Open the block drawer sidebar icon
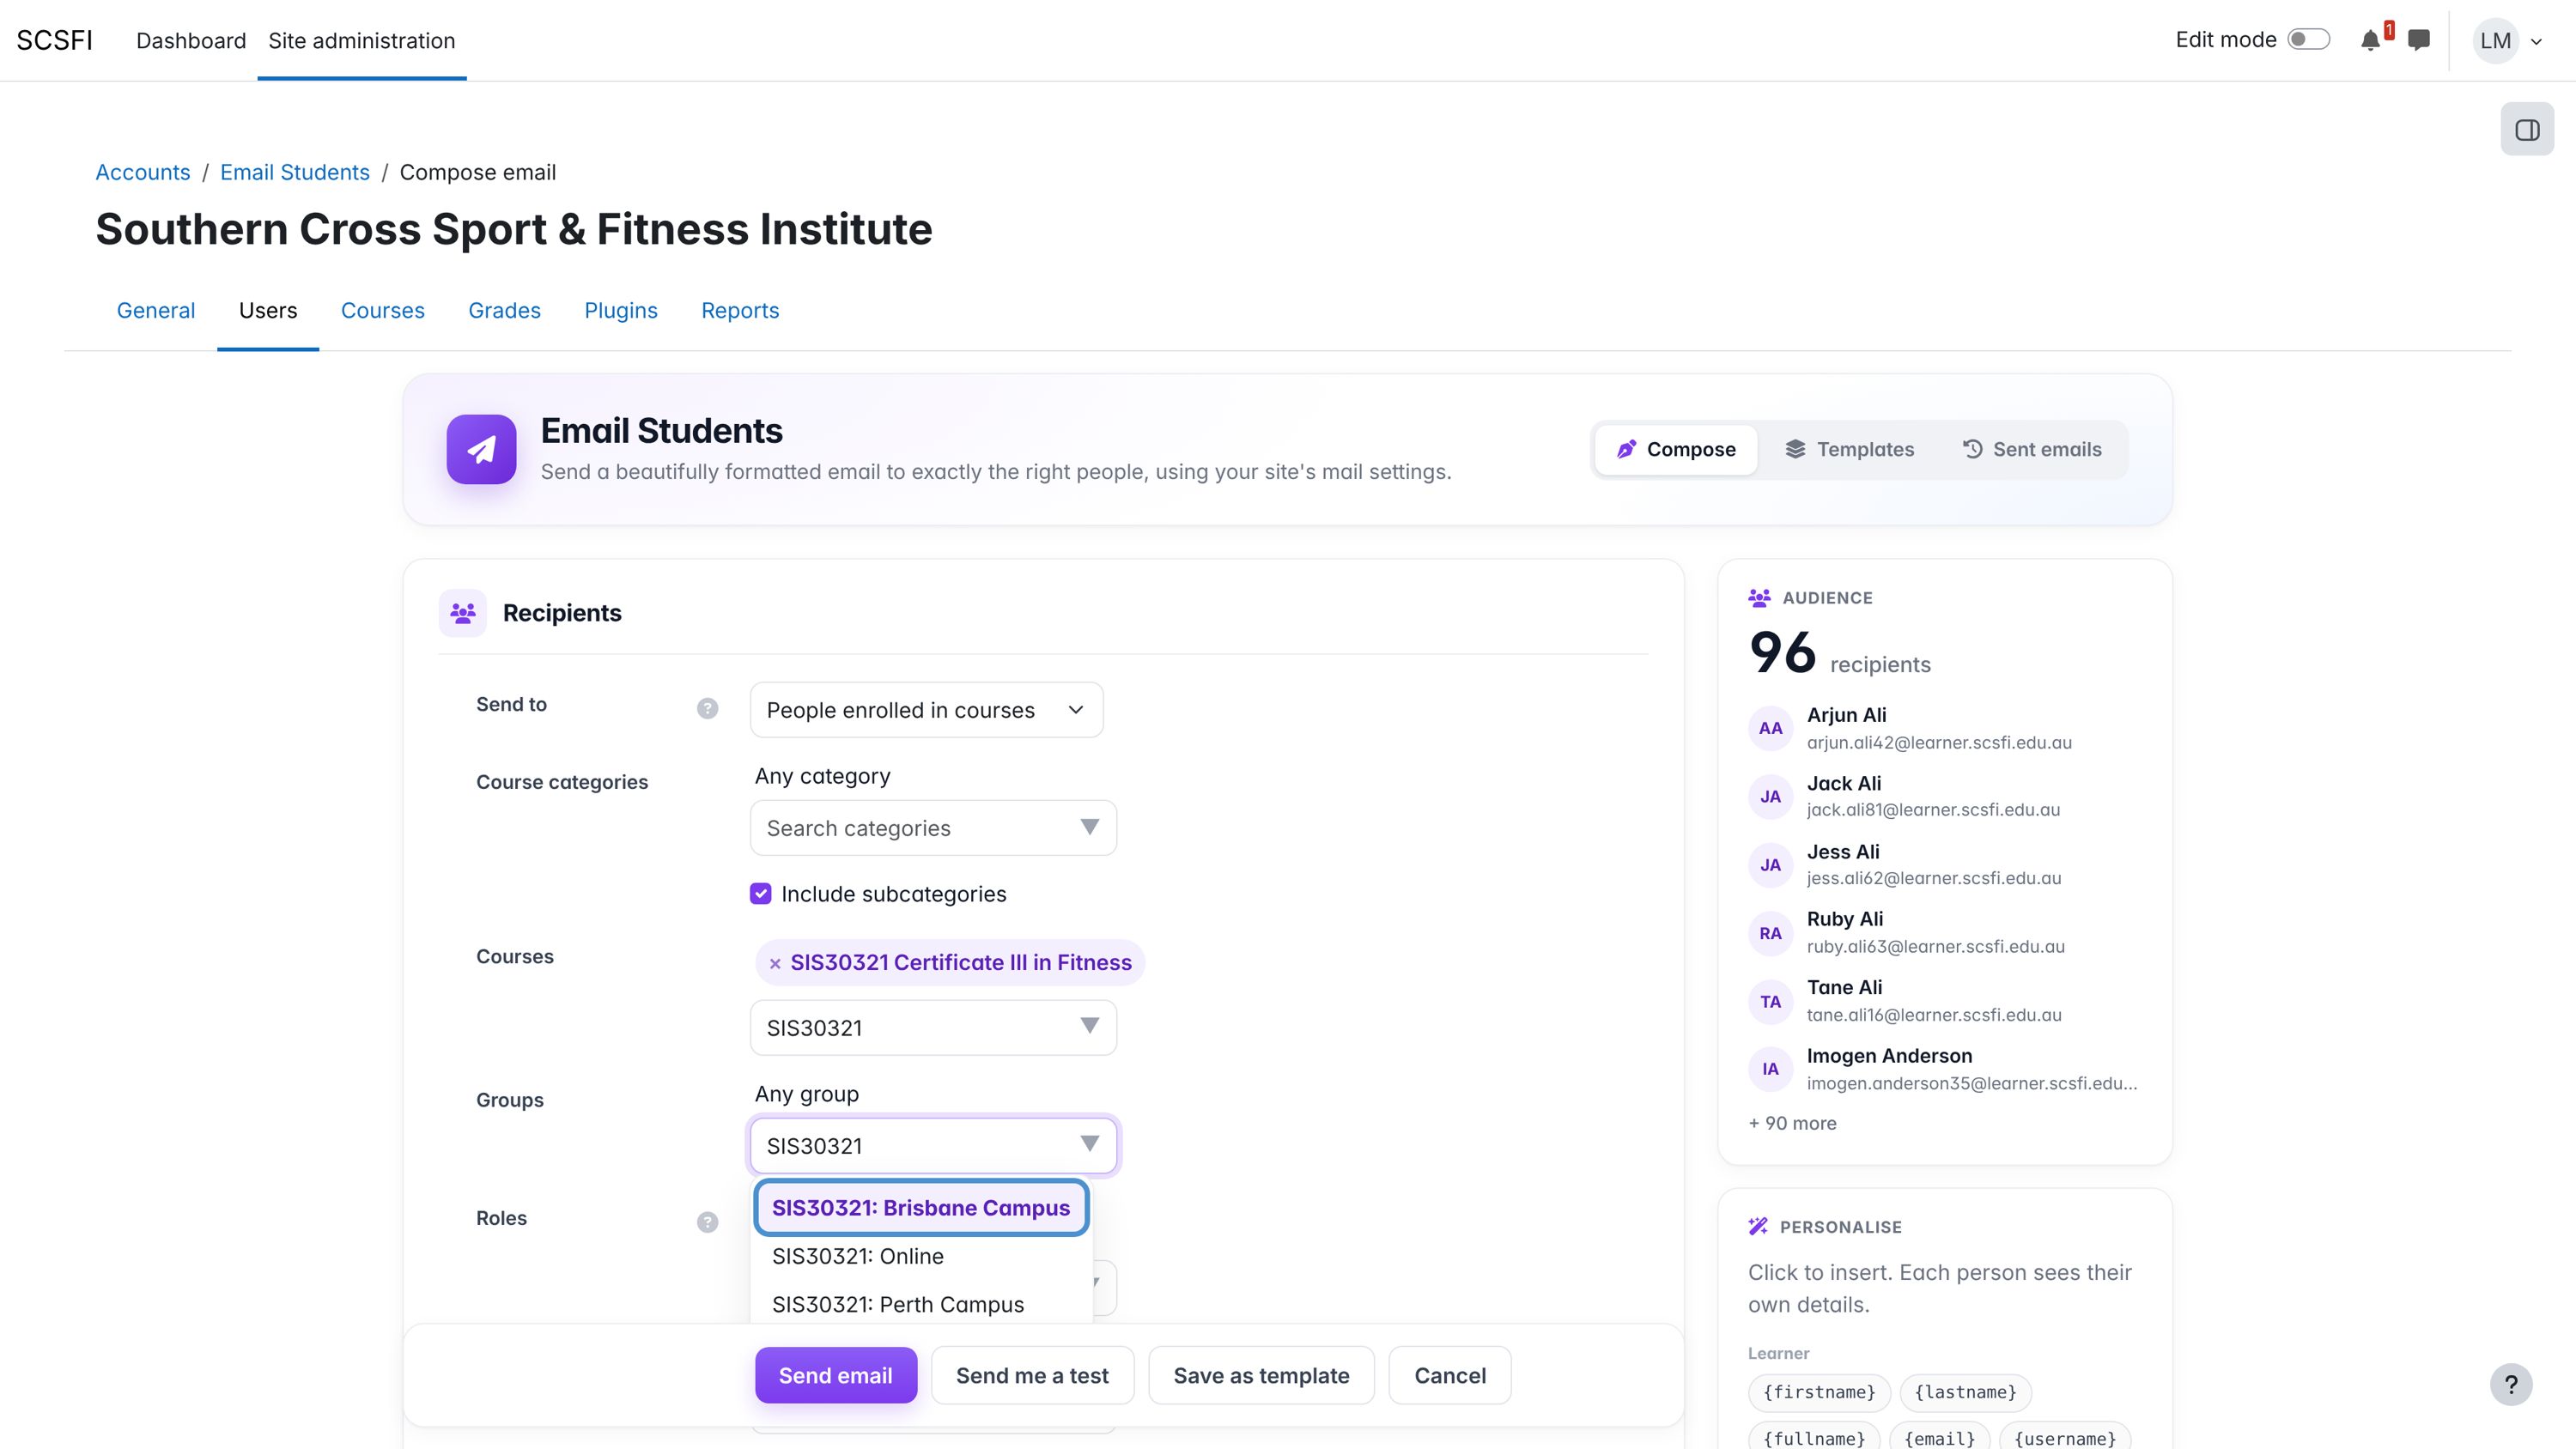 click(2527, 129)
